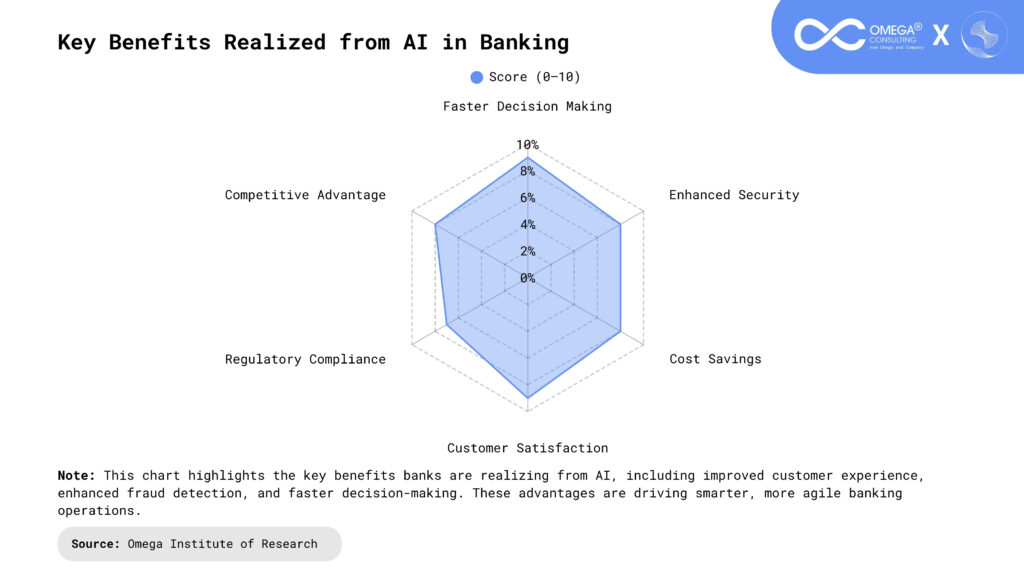Click the Source: Omega Institute of Research pill
1024x576 pixels.
[x=199, y=544]
